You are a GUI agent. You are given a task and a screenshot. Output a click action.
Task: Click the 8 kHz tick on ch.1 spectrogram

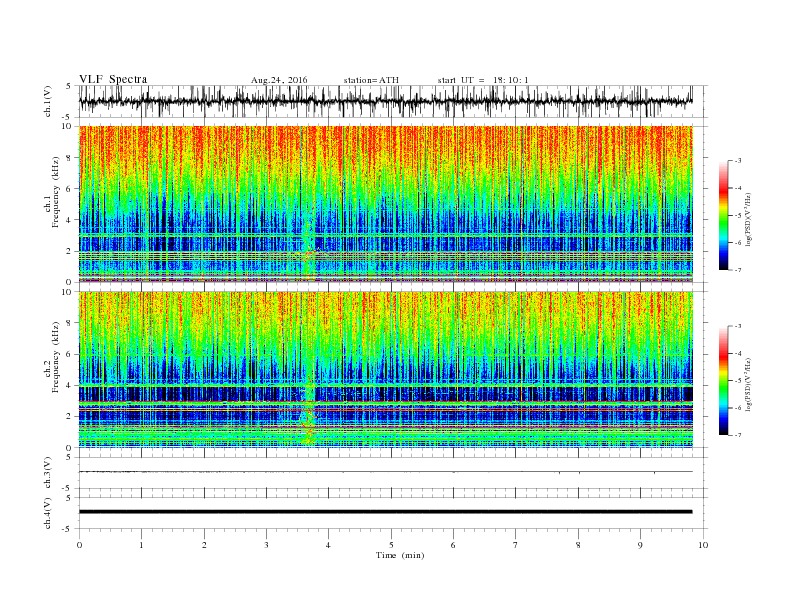pos(70,158)
